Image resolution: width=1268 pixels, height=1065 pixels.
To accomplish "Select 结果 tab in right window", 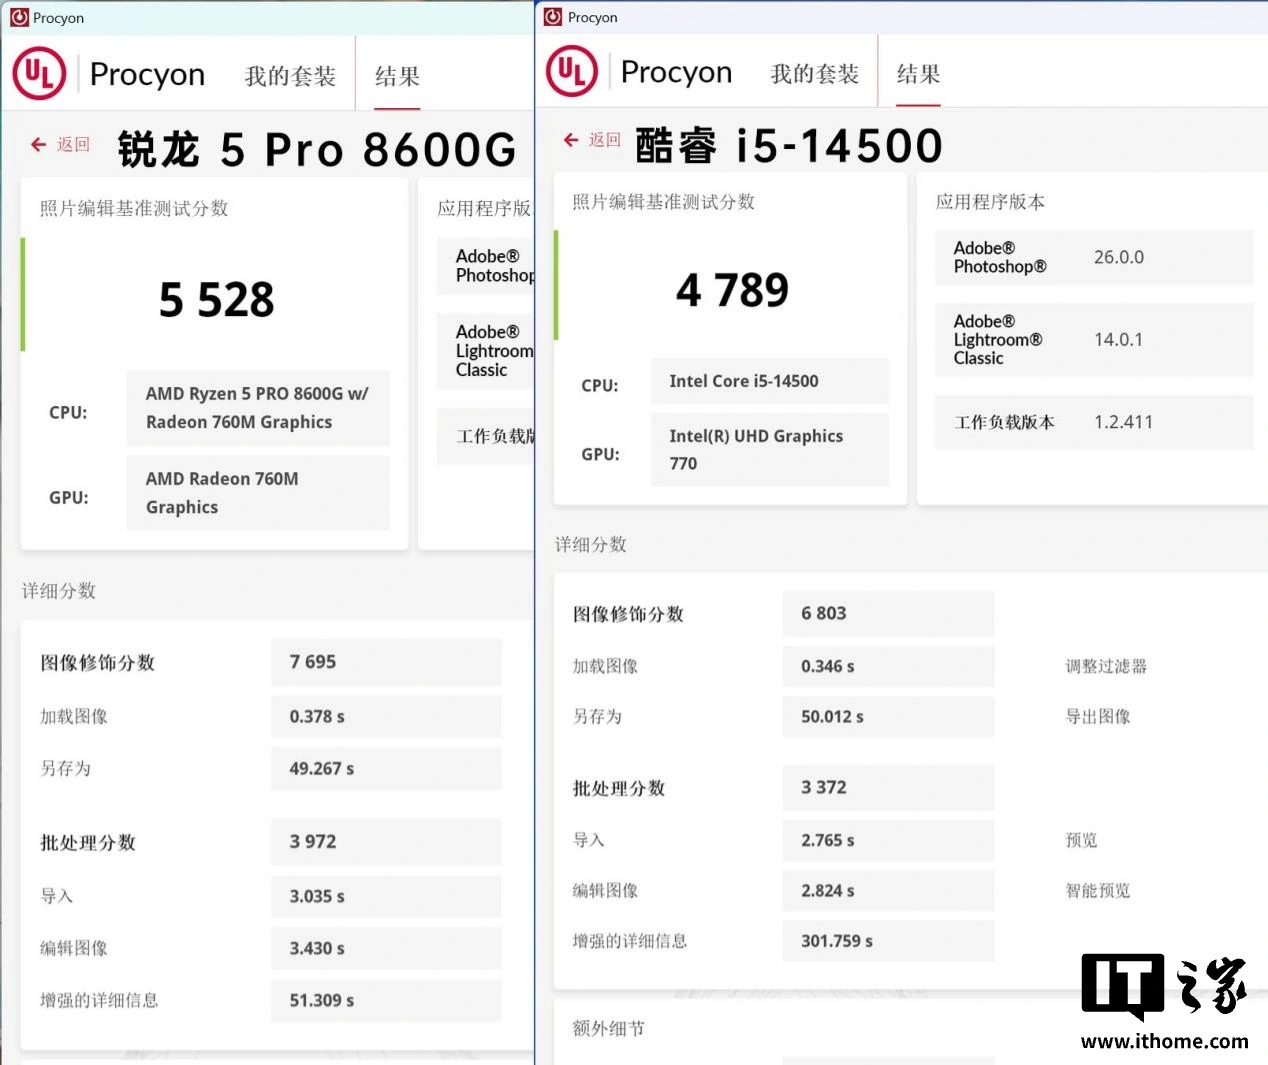I will click(x=918, y=74).
